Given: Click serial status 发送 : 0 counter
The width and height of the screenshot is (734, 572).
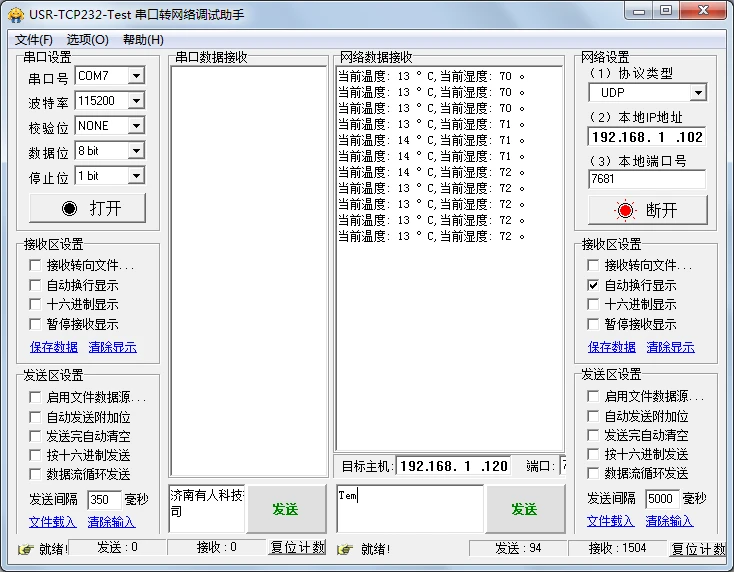Looking at the screenshot, I should coord(117,547).
